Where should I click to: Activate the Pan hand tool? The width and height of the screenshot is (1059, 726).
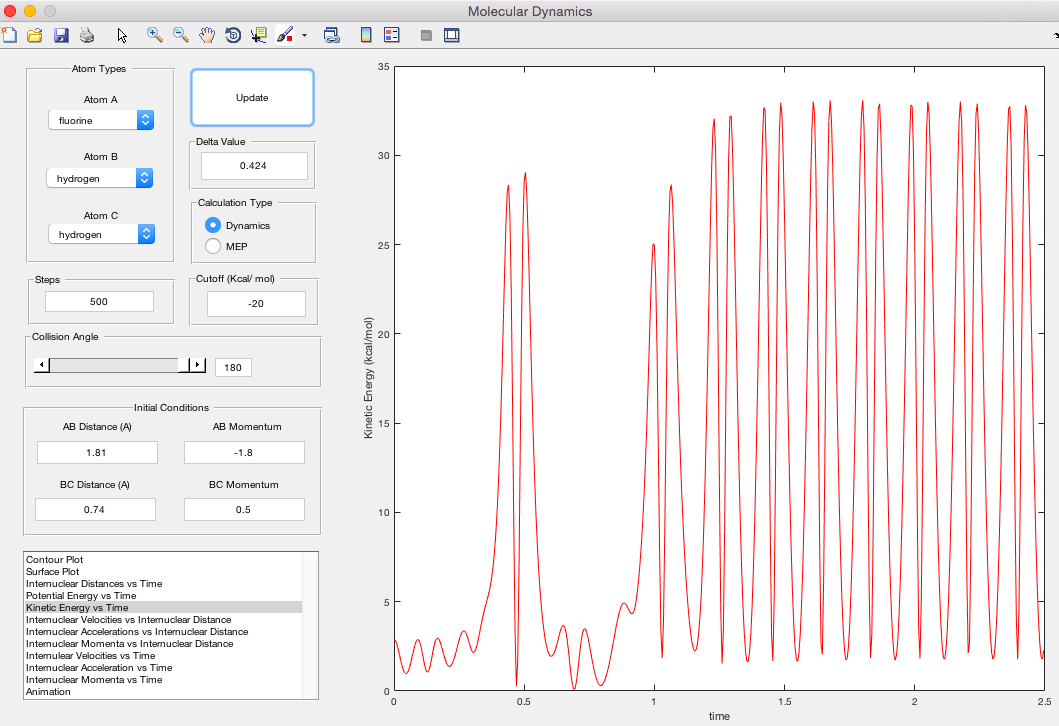pos(207,35)
